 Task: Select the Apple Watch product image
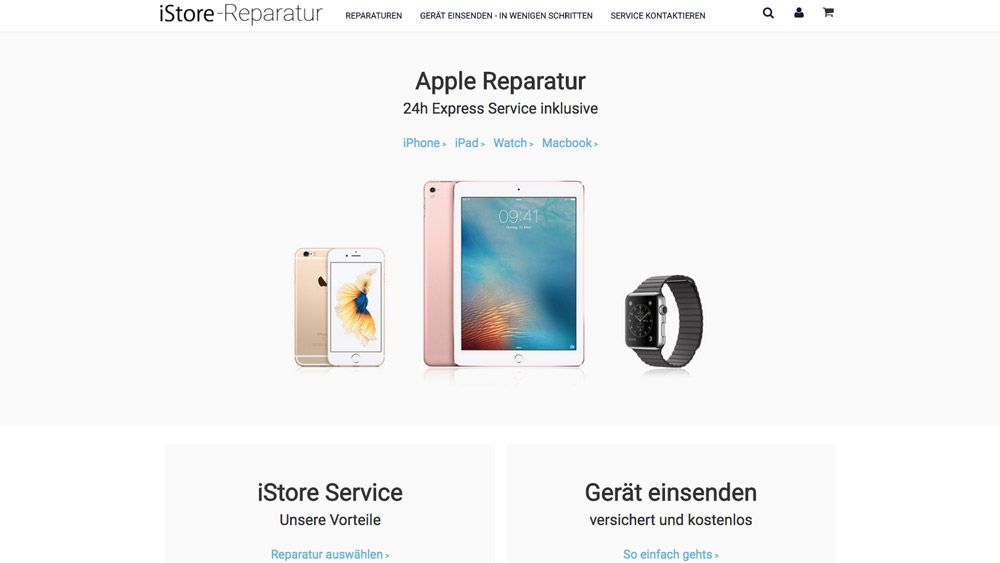point(664,321)
